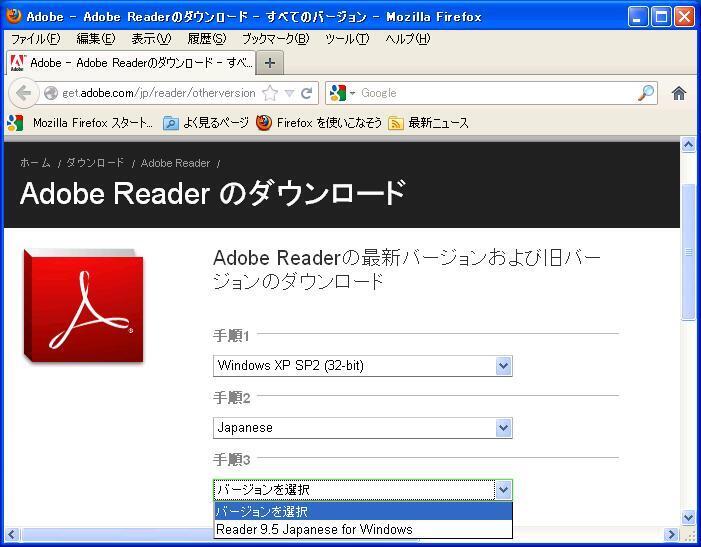Screen dimensions: 701x547
Task: Reload the page with the refresh icon
Action: [307, 93]
